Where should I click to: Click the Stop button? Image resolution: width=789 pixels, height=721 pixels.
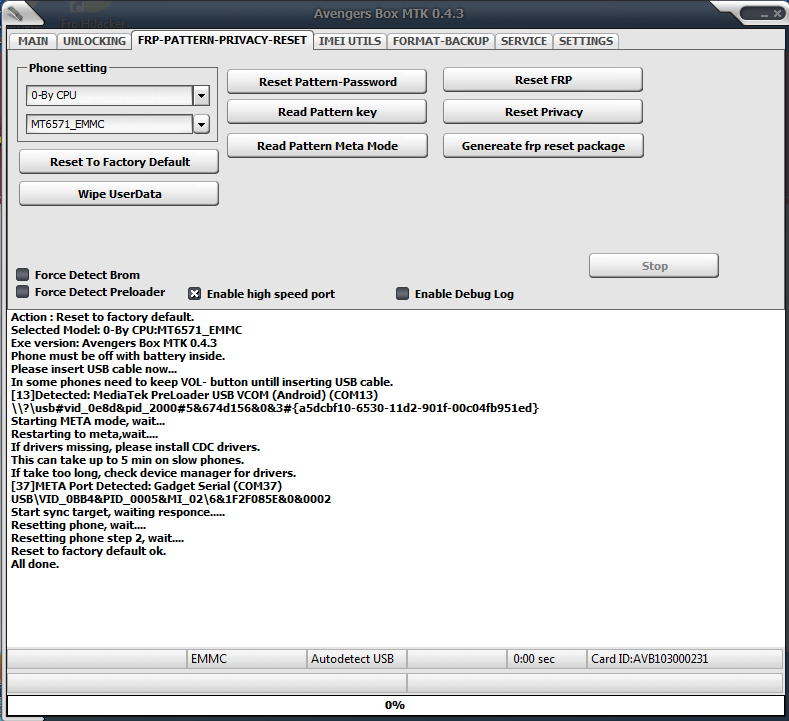click(654, 266)
